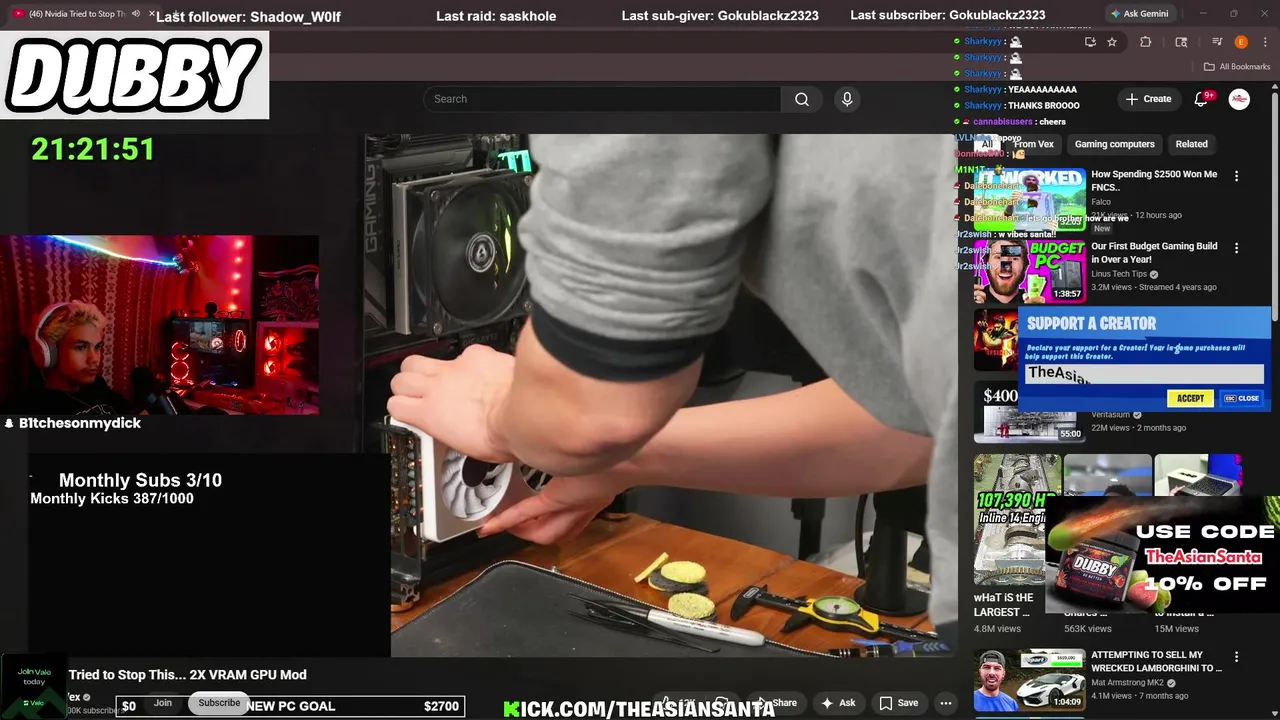Click the YouTube magnifier search button
This screenshot has width=1280, height=720.
pyautogui.click(x=802, y=99)
